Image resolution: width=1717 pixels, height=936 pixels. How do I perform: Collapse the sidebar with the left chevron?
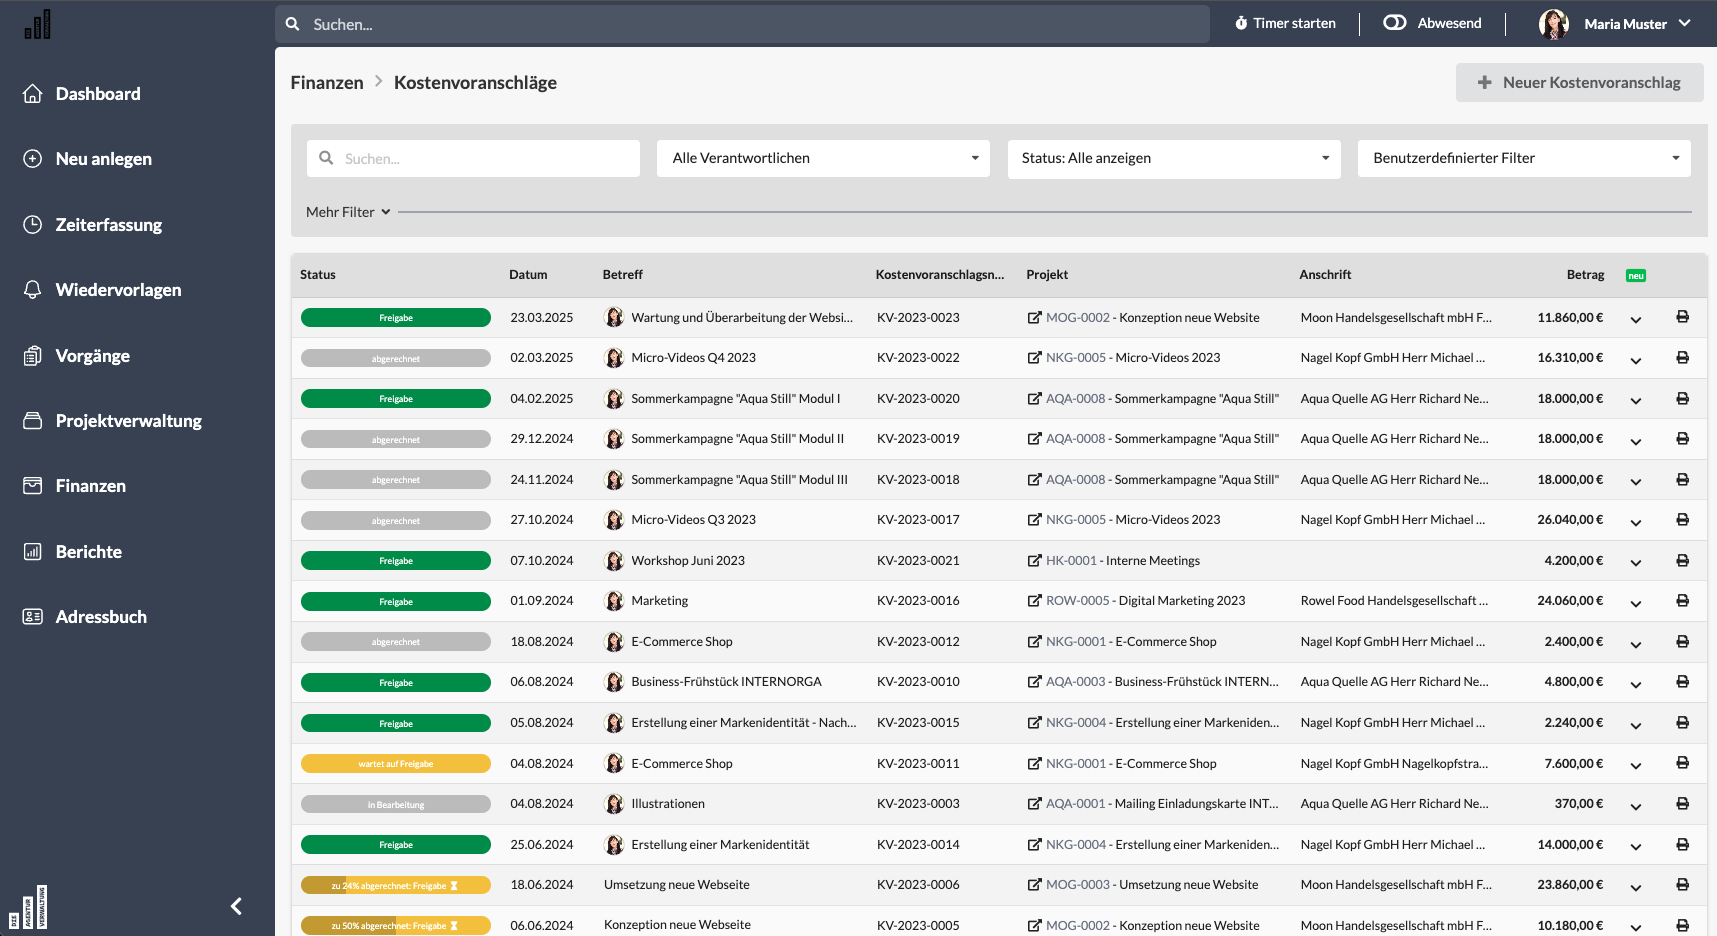coord(236,906)
